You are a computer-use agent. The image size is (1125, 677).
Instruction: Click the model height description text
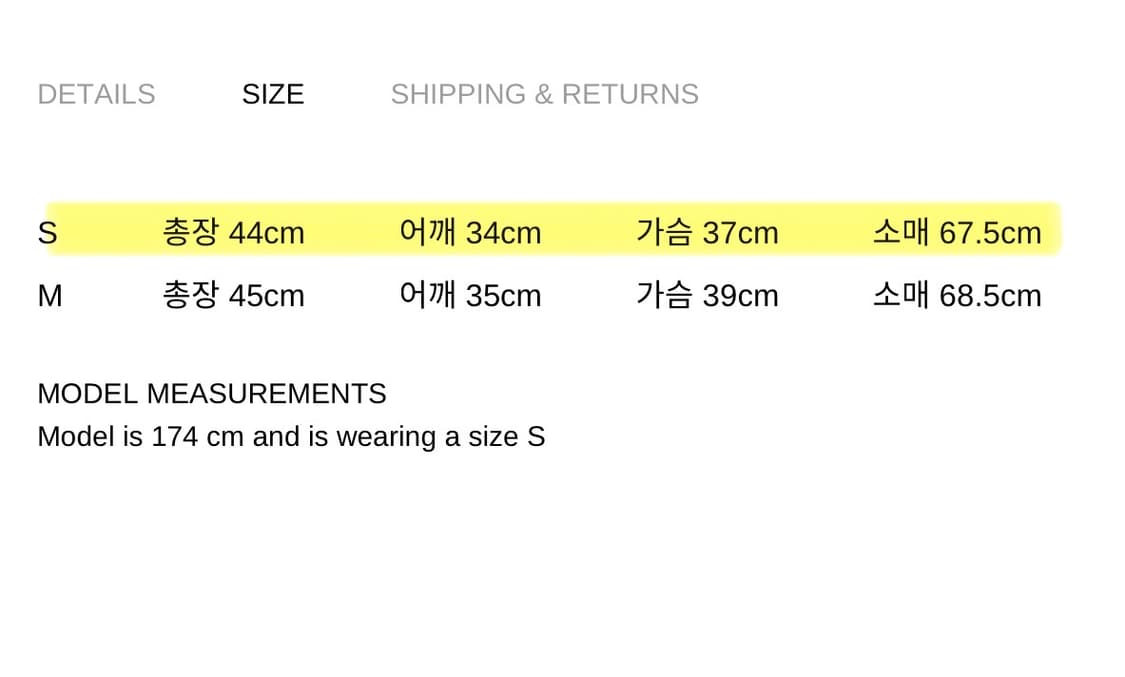pos(291,436)
